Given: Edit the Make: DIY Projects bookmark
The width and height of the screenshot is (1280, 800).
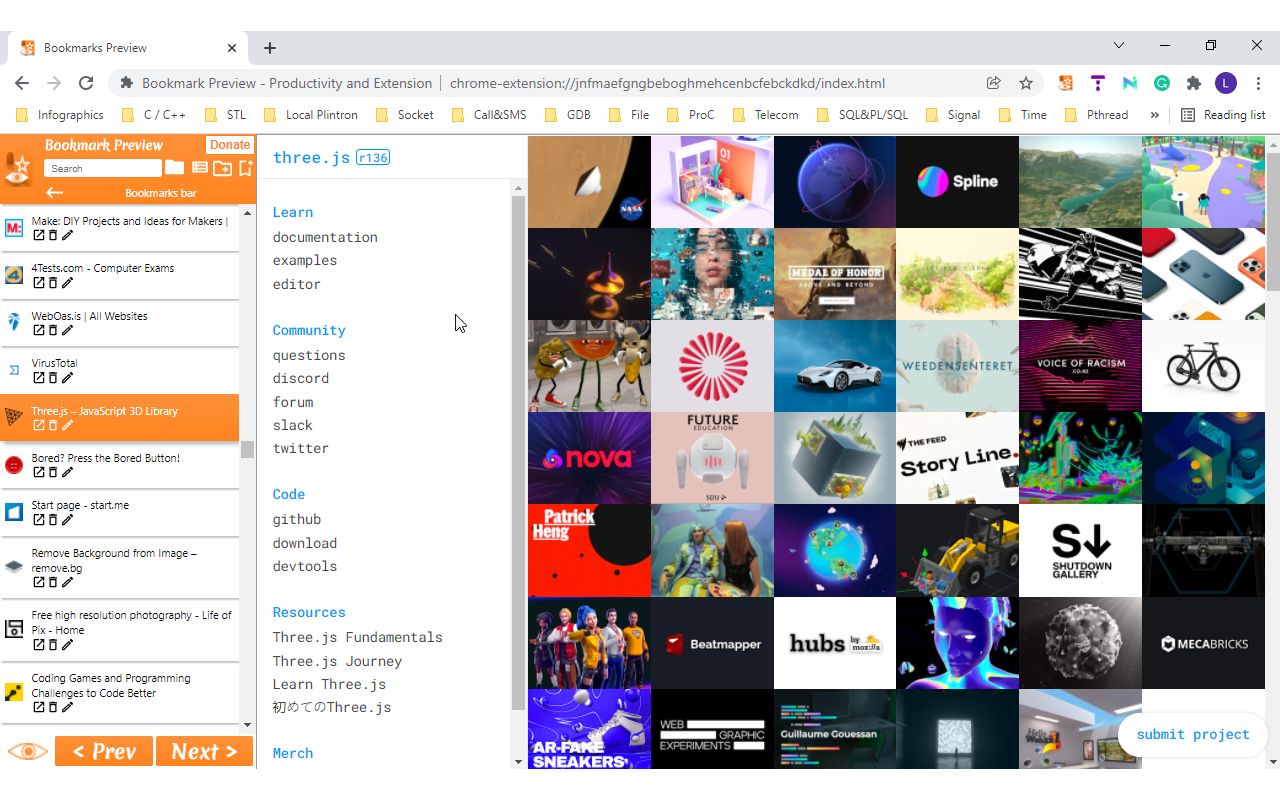Looking at the screenshot, I should click(x=68, y=236).
